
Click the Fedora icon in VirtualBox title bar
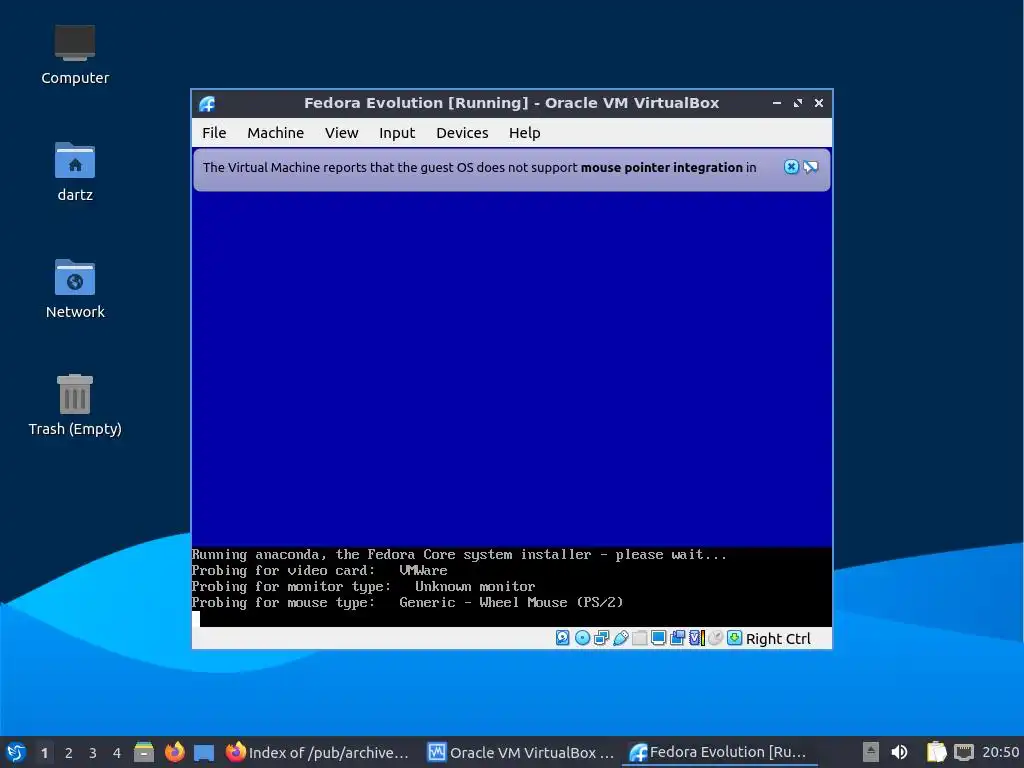point(207,103)
